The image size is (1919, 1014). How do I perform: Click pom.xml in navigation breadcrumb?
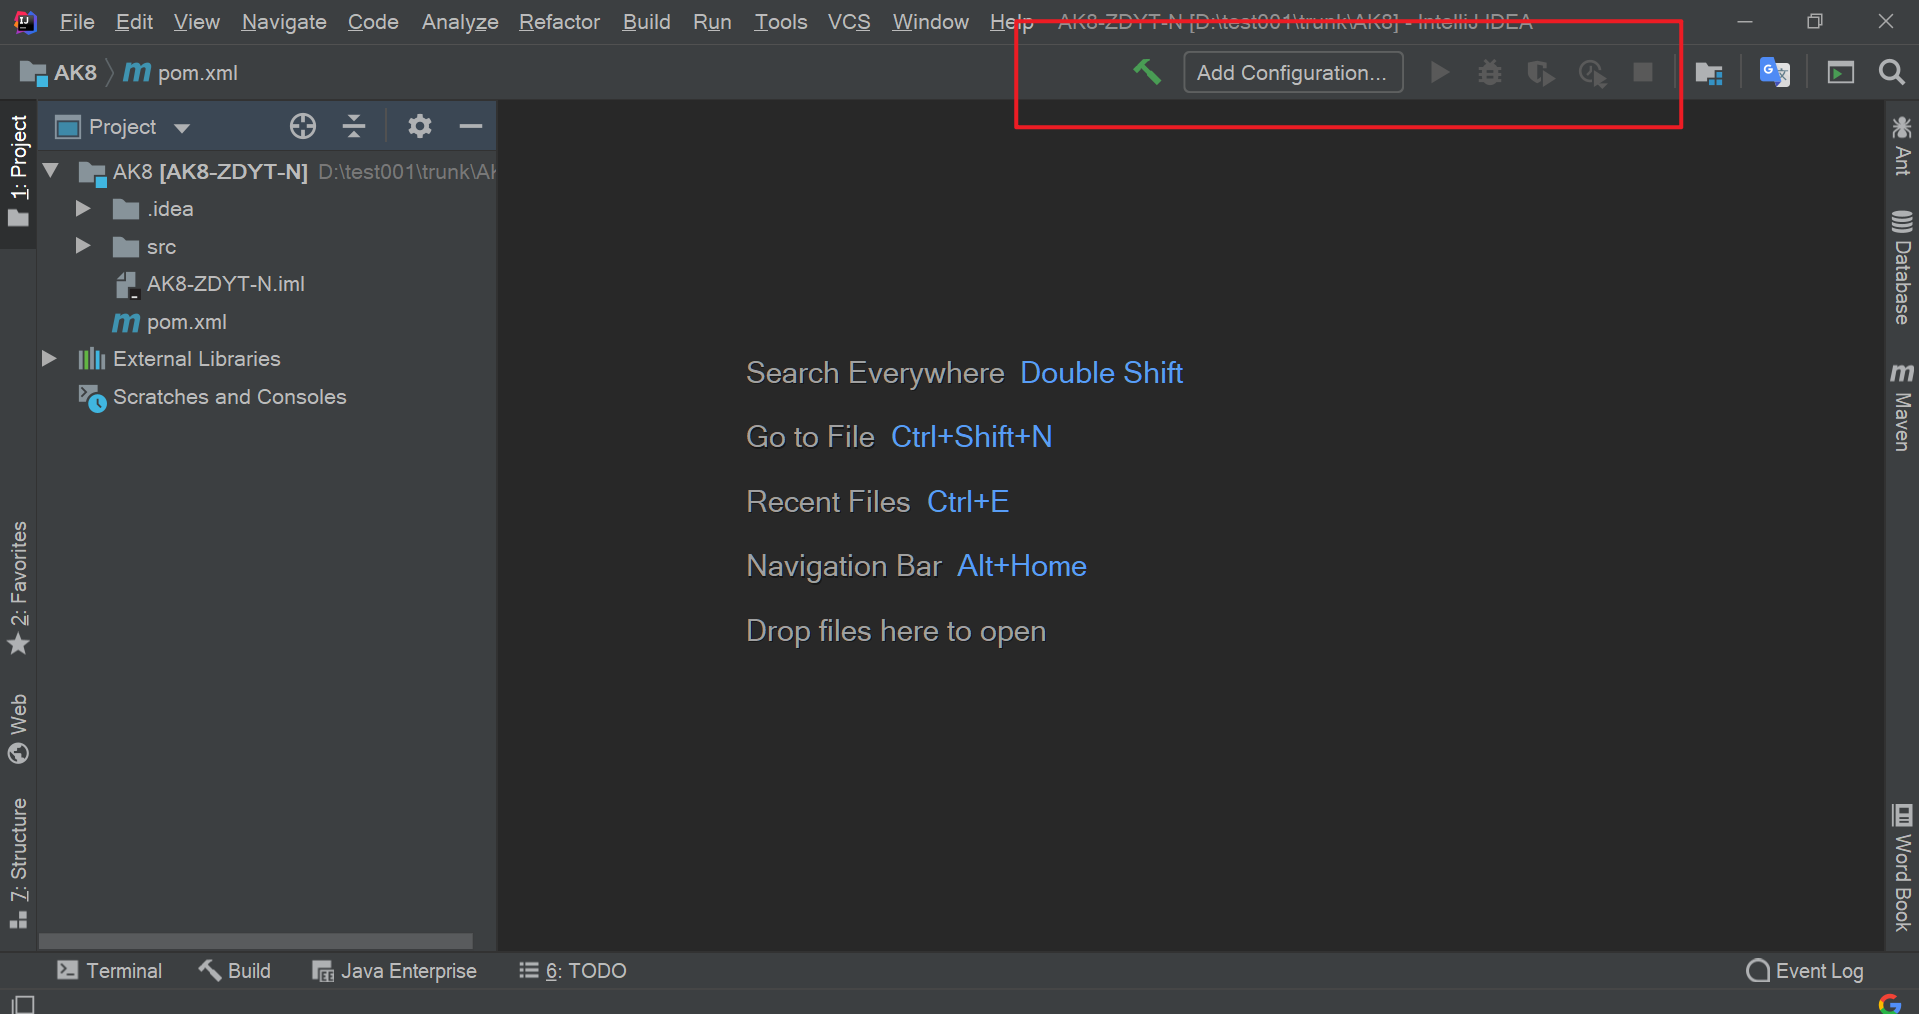181,73
